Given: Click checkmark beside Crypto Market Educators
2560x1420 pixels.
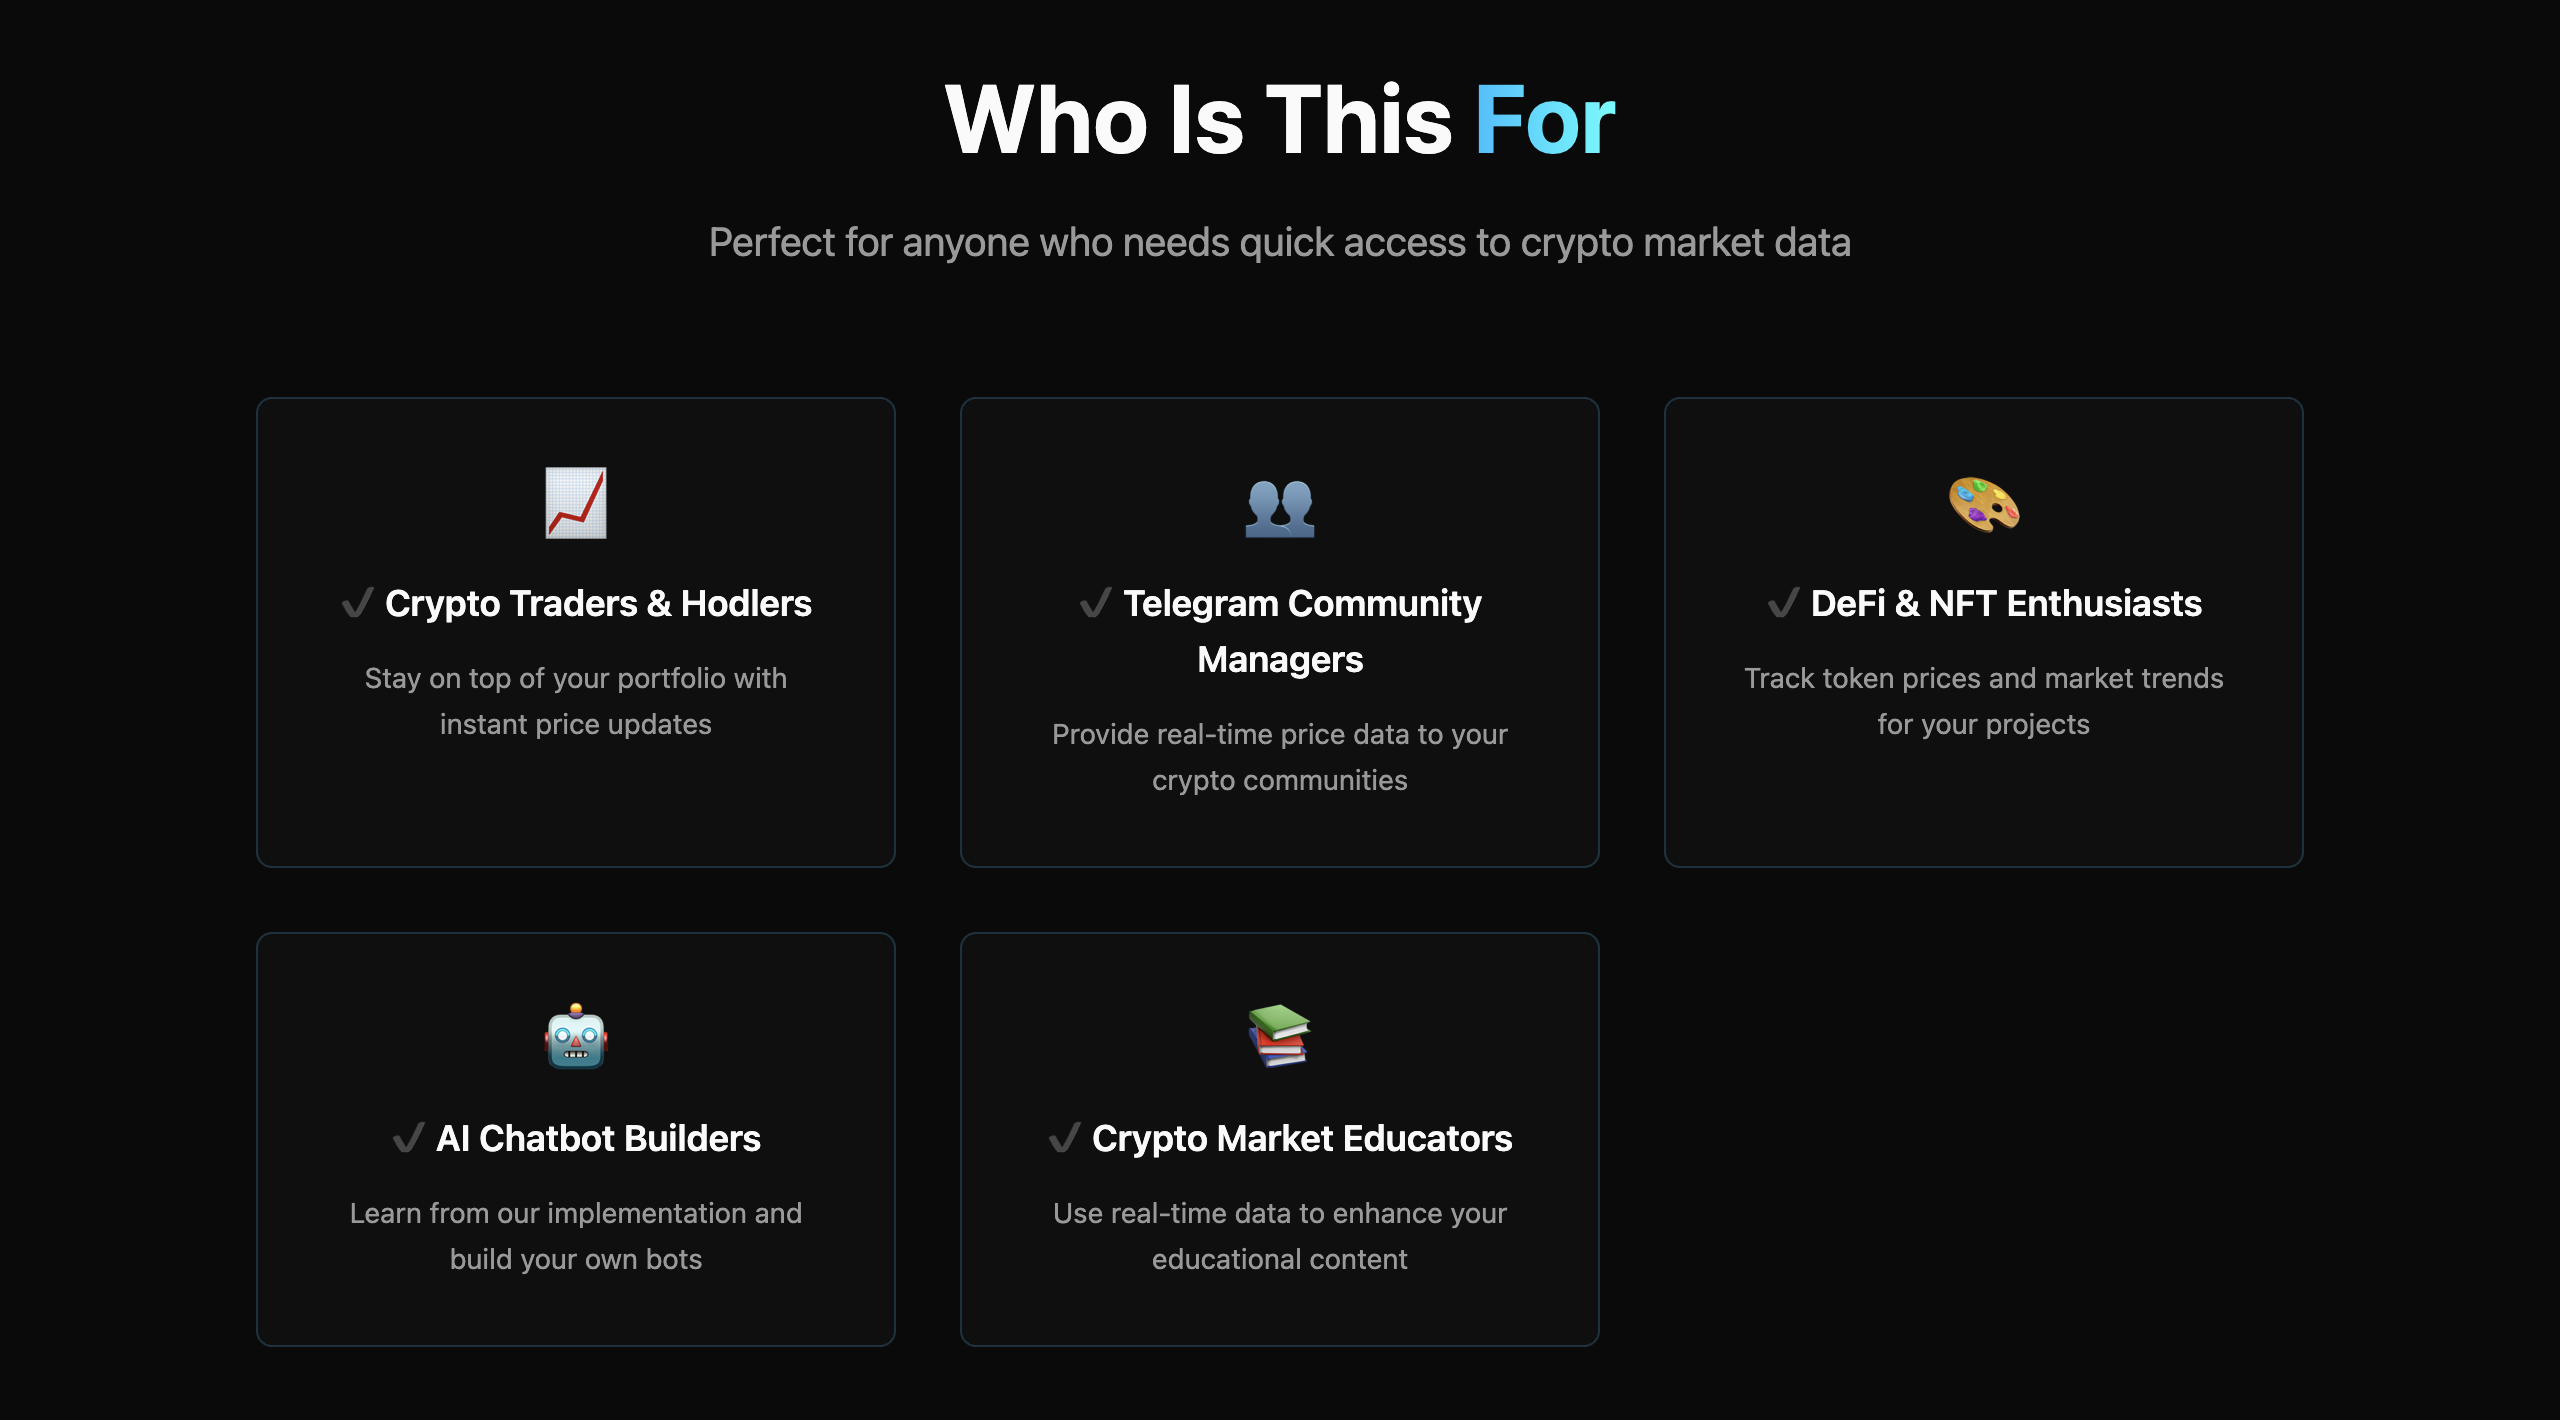Looking at the screenshot, I should [1064, 1138].
